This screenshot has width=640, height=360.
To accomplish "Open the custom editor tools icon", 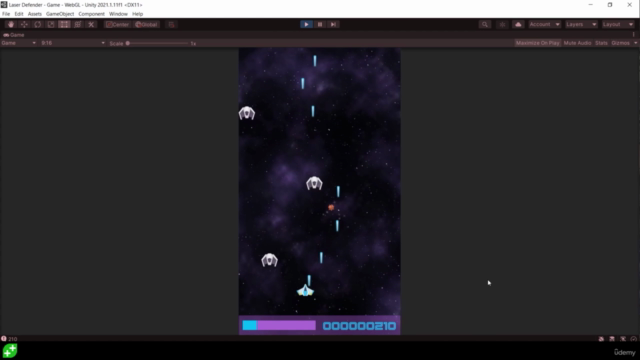I will click(x=91, y=24).
